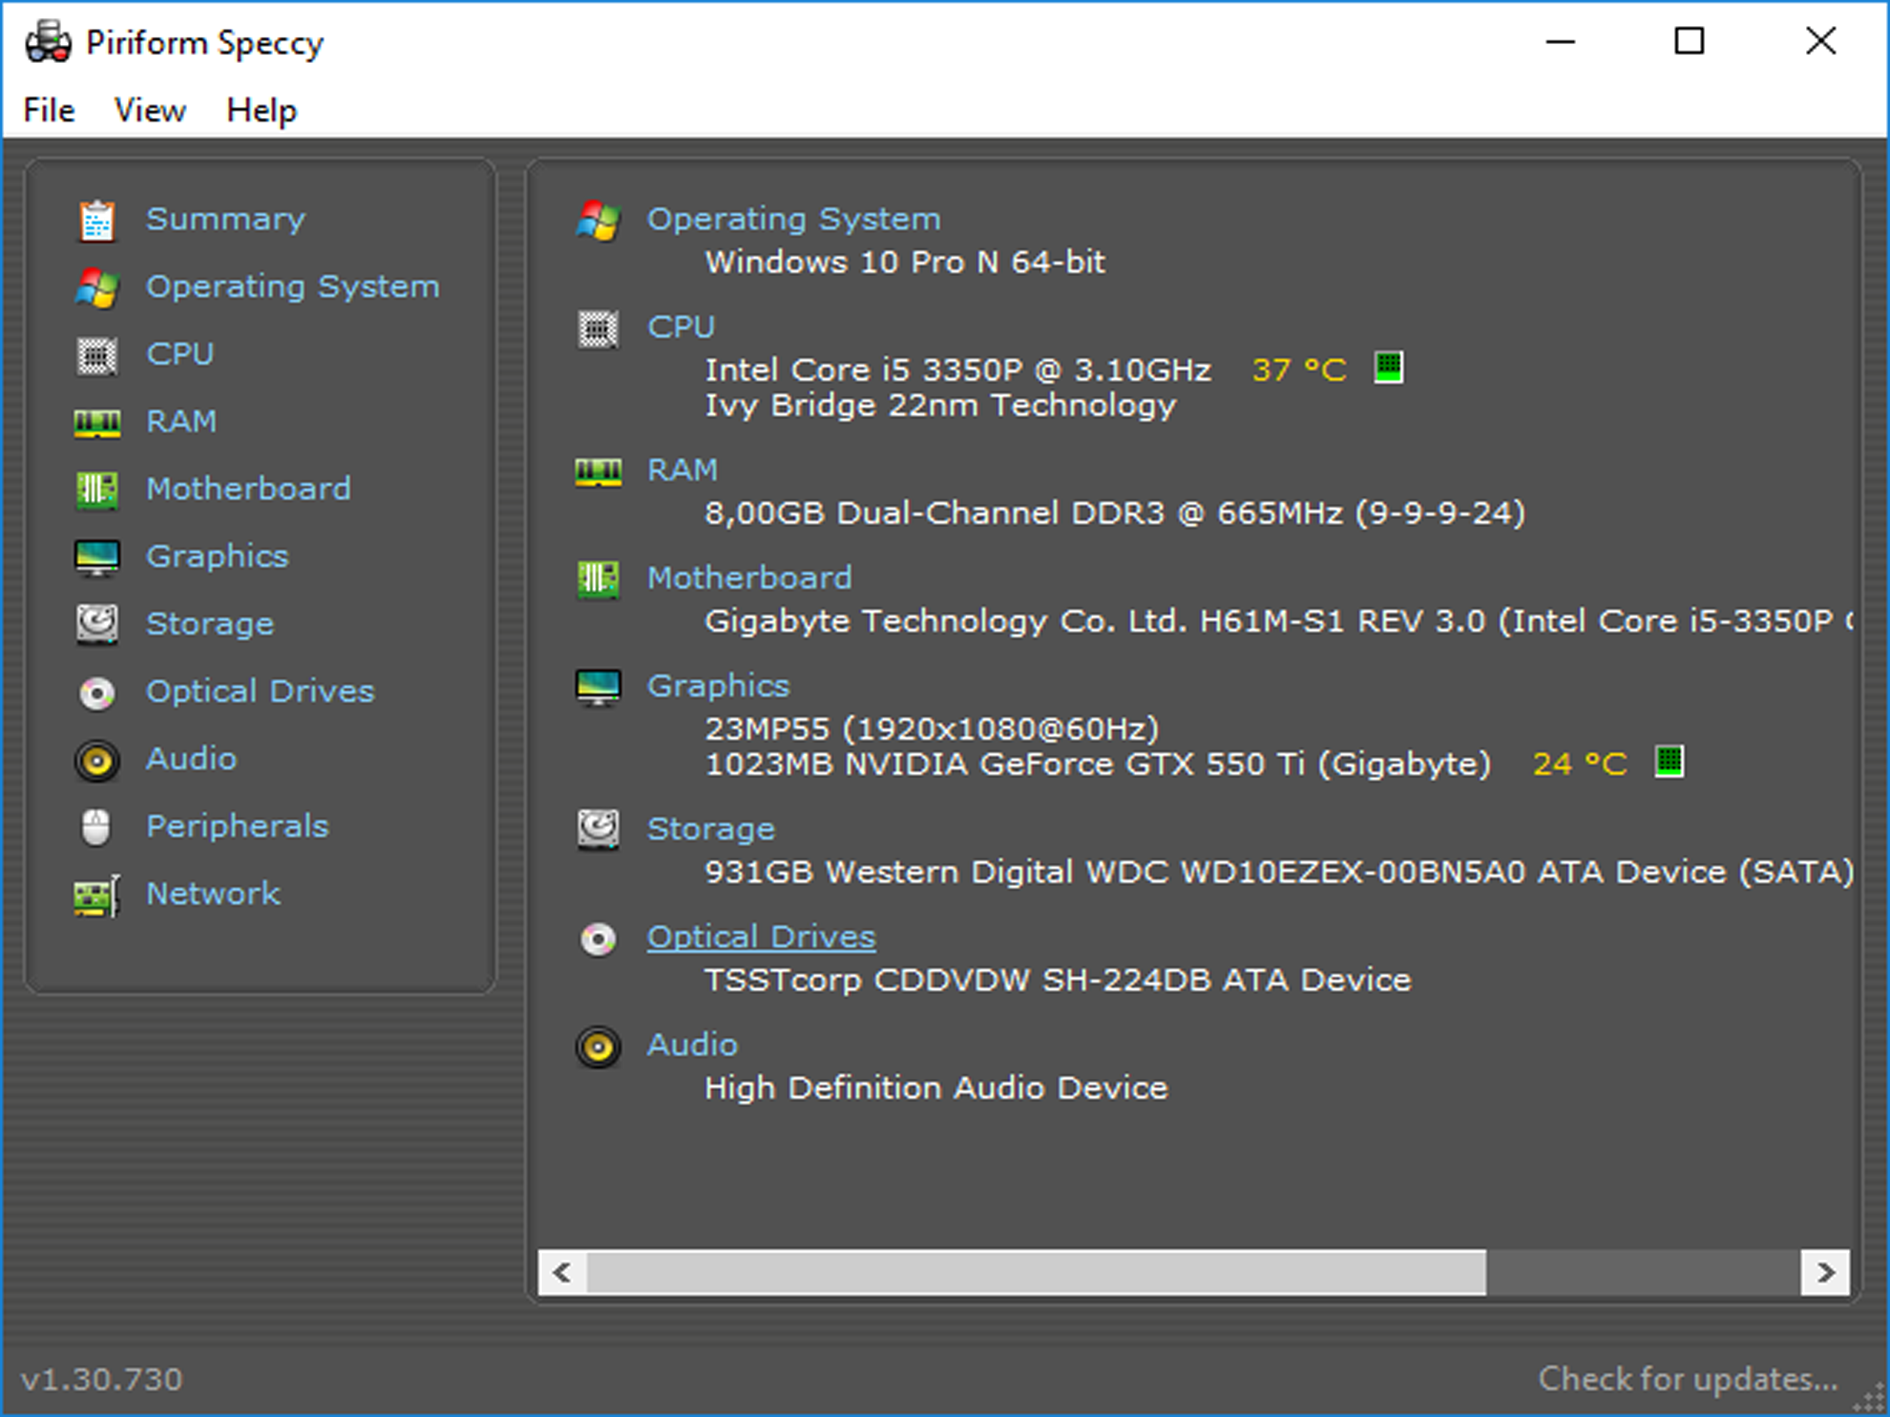Select Operating System in the left sidebar

(x=292, y=287)
